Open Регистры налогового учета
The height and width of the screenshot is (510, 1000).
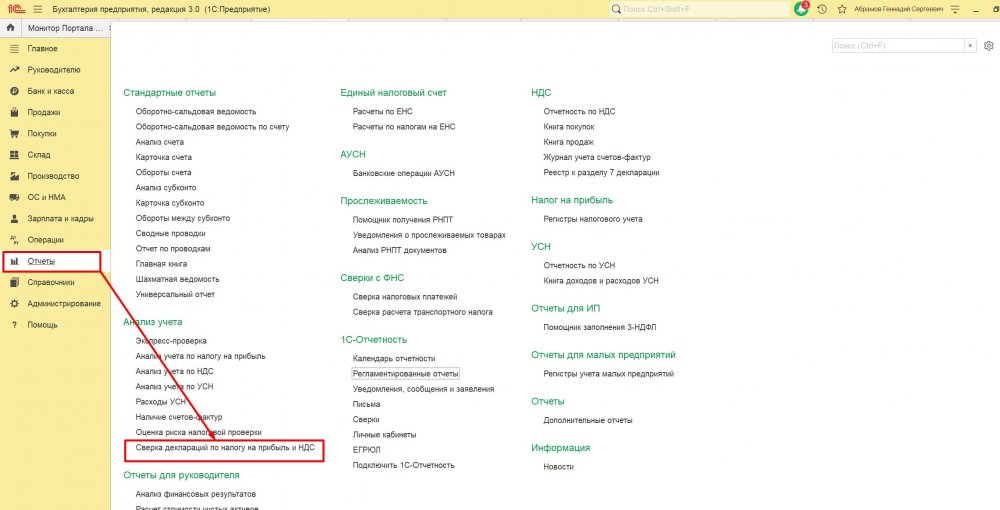593,219
